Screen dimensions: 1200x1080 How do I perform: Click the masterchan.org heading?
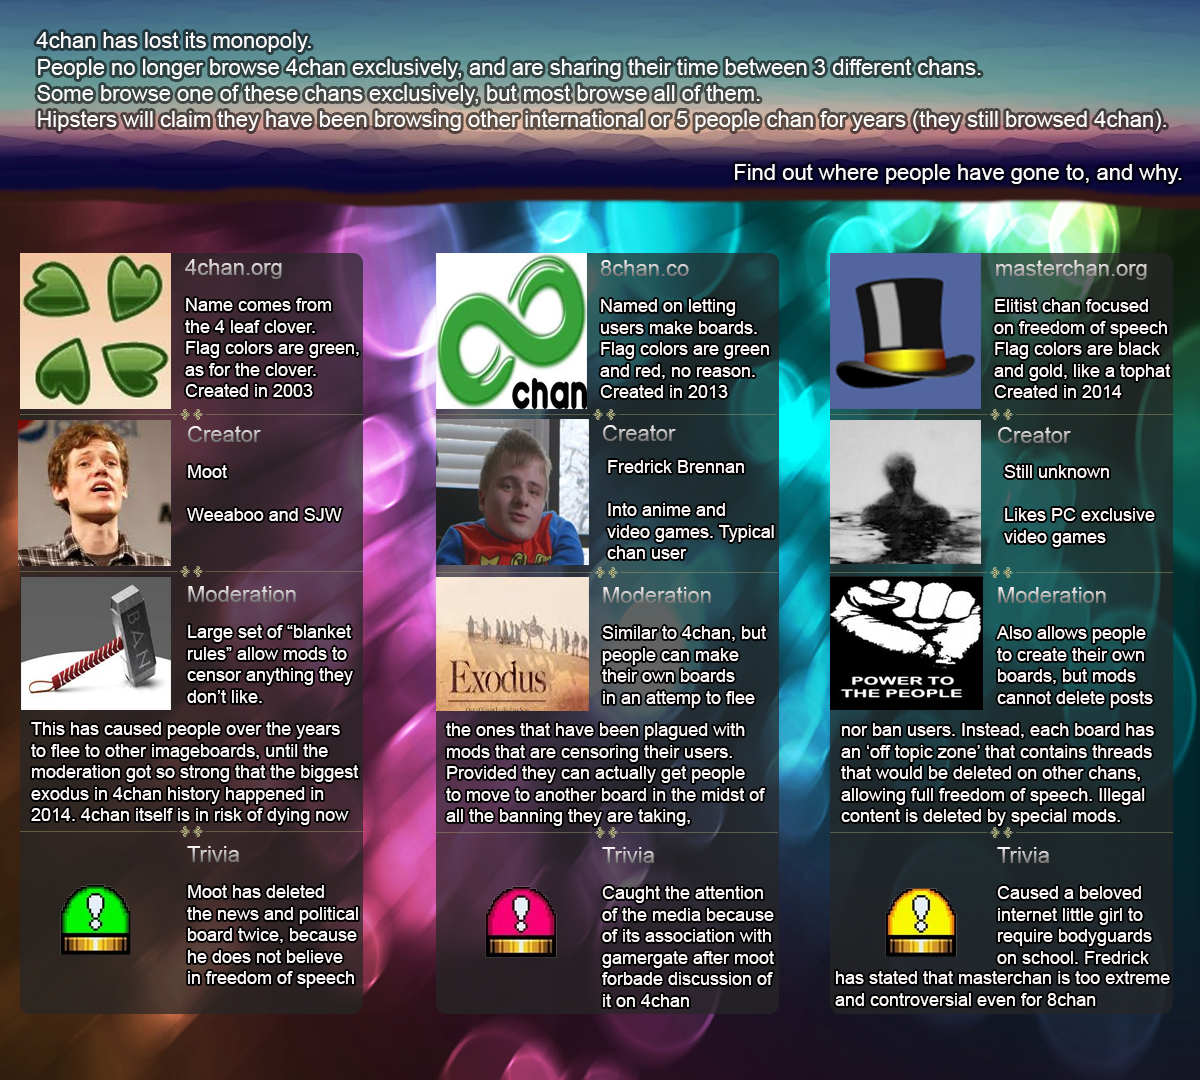tap(1071, 269)
